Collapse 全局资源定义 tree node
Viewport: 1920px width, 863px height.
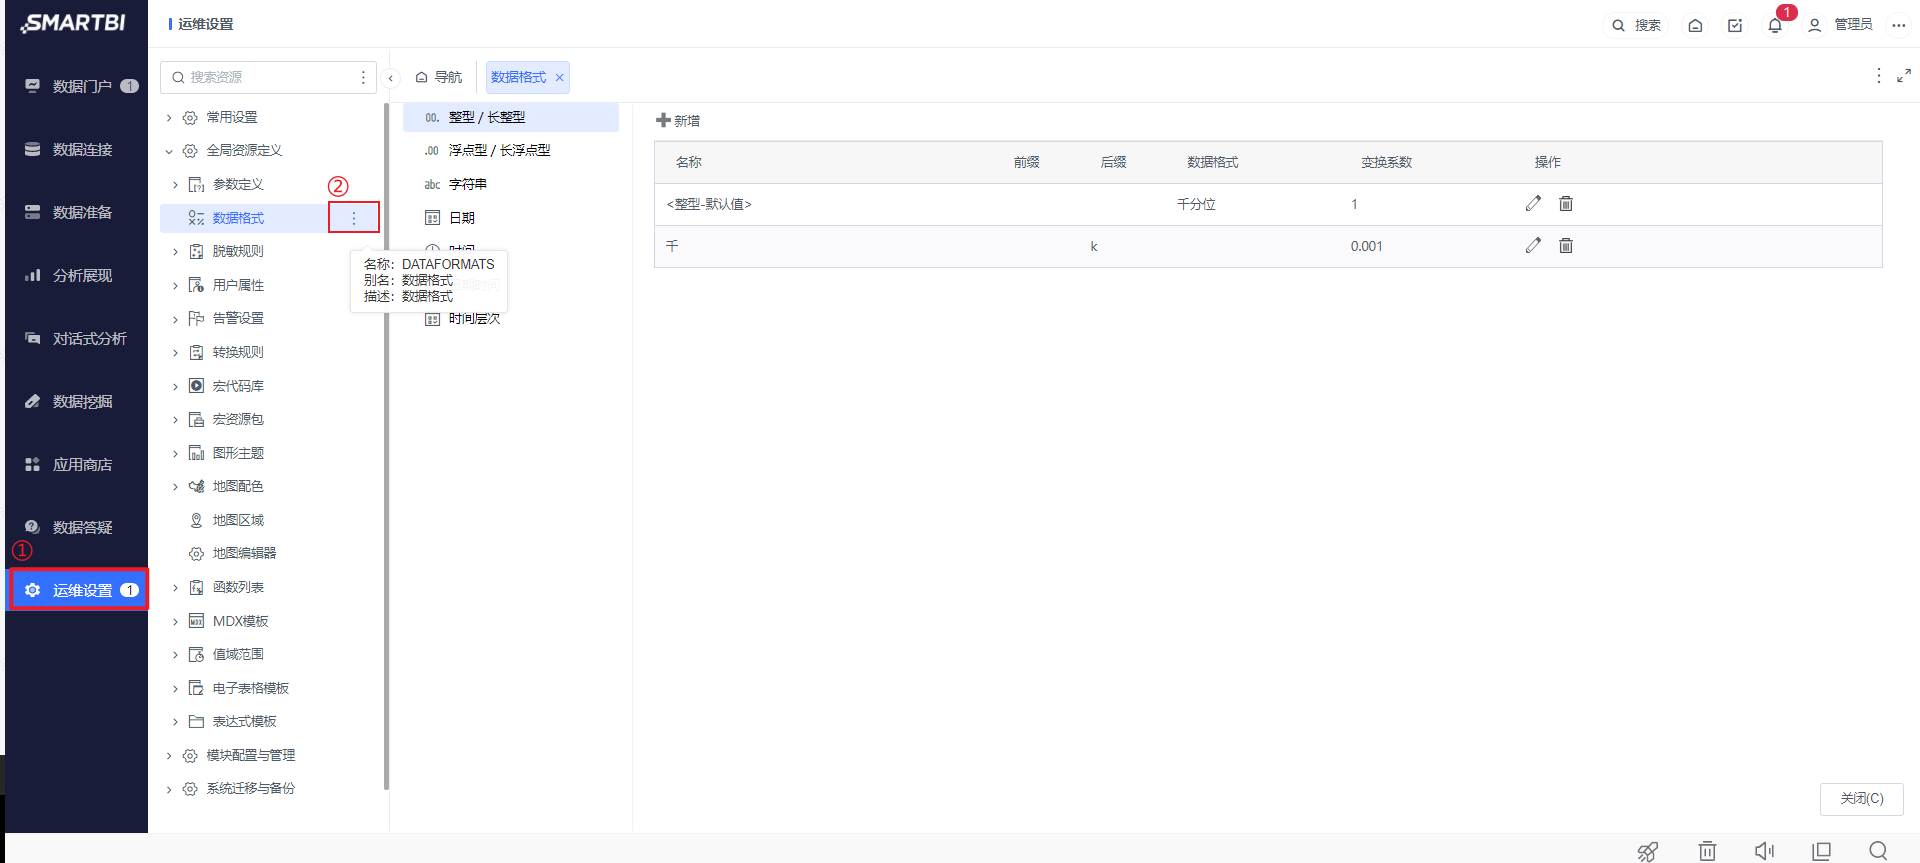(169, 151)
